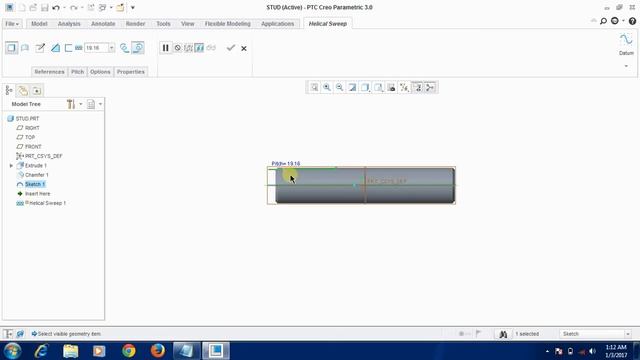This screenshot has height=360, width=640.
Task: Toggle the Spin Center icon
Action: coord(430,87)
